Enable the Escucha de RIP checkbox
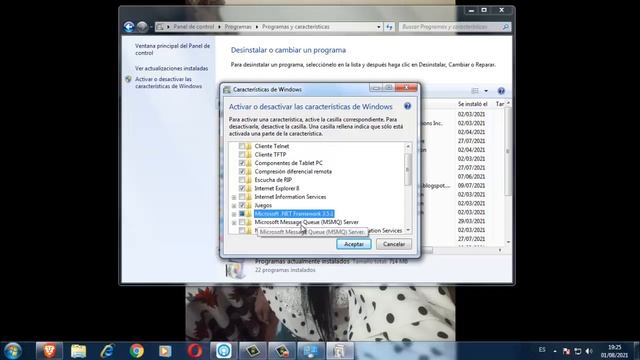 pos(242,180)
